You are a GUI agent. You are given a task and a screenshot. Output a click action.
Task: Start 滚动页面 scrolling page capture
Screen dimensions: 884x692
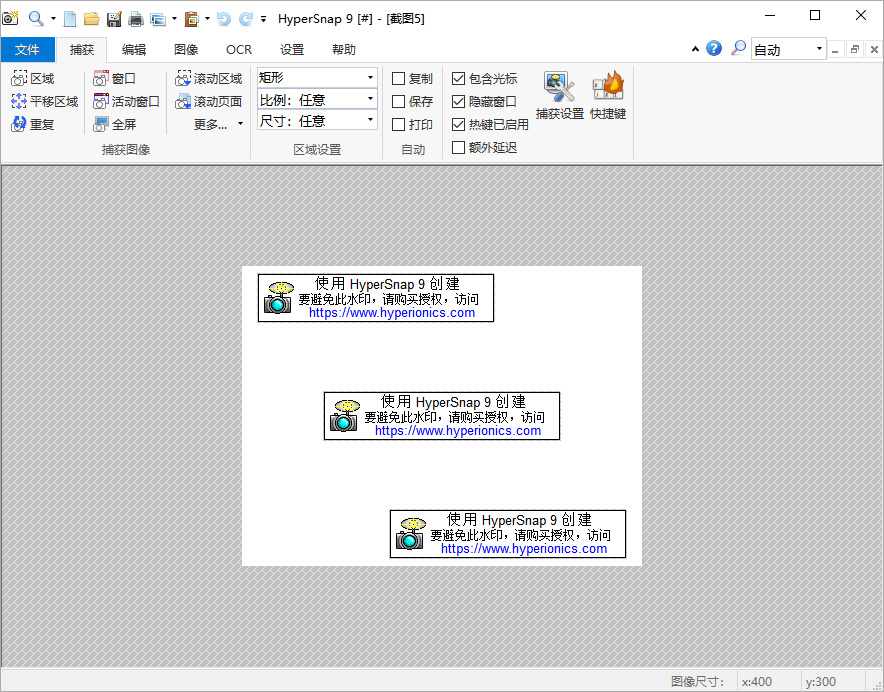(x=209, y=102)
